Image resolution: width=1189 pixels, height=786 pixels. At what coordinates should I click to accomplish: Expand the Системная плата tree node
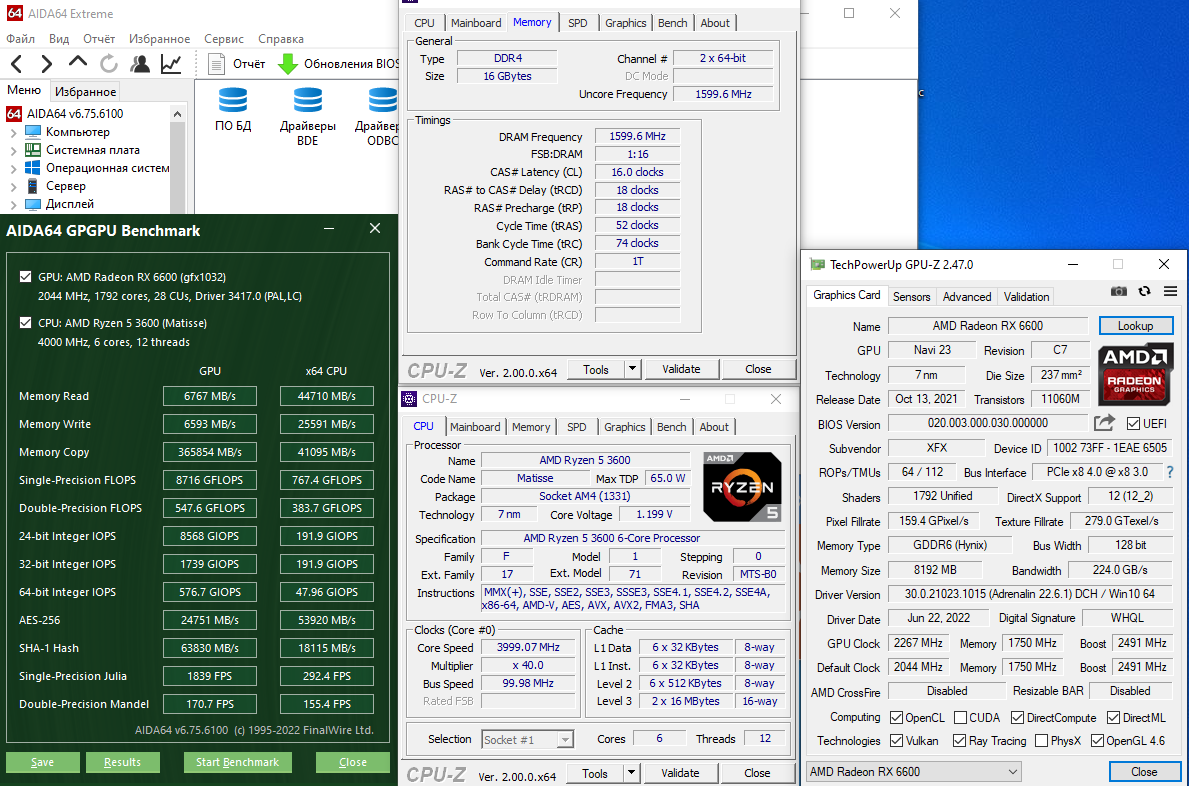[13, 151]
